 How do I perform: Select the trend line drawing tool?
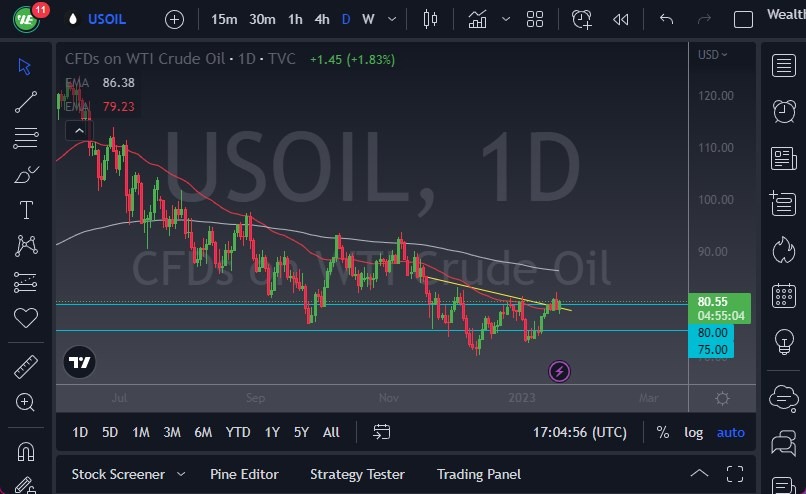pyautogui.click(x=26, y=101)
